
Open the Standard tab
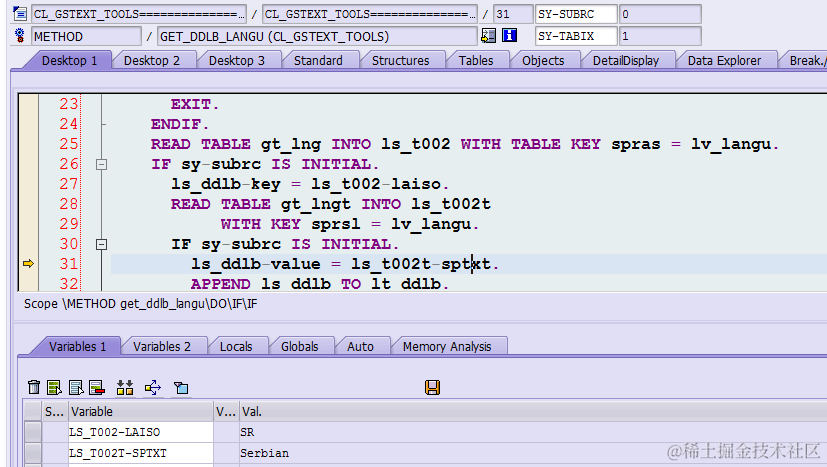click(318, 61)
